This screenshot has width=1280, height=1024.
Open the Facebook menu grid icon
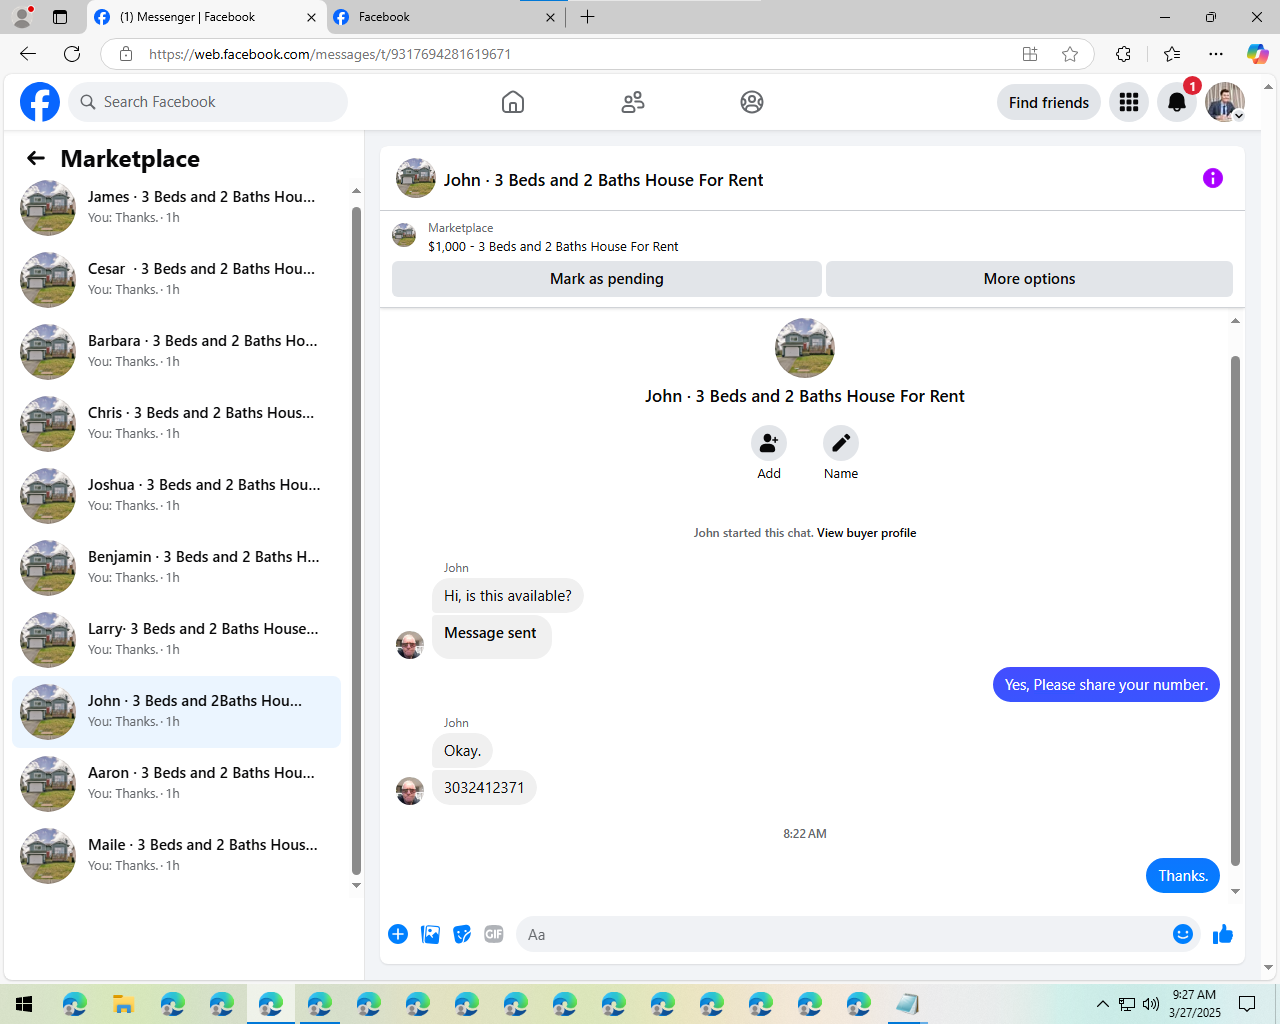point(1129,102)
